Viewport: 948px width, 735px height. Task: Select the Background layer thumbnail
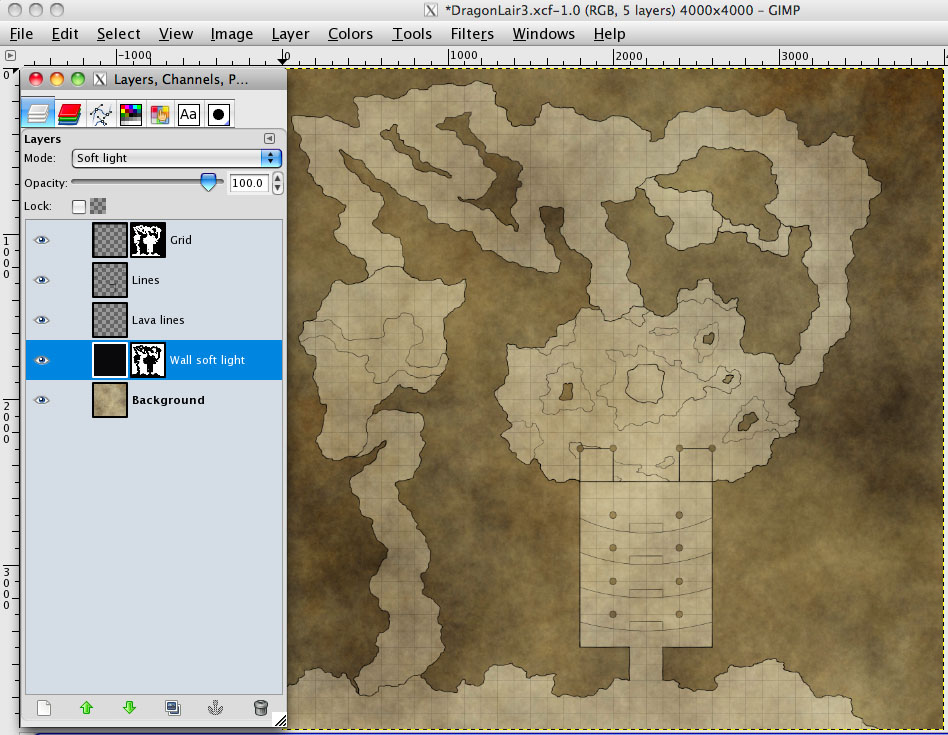(109, 399)
